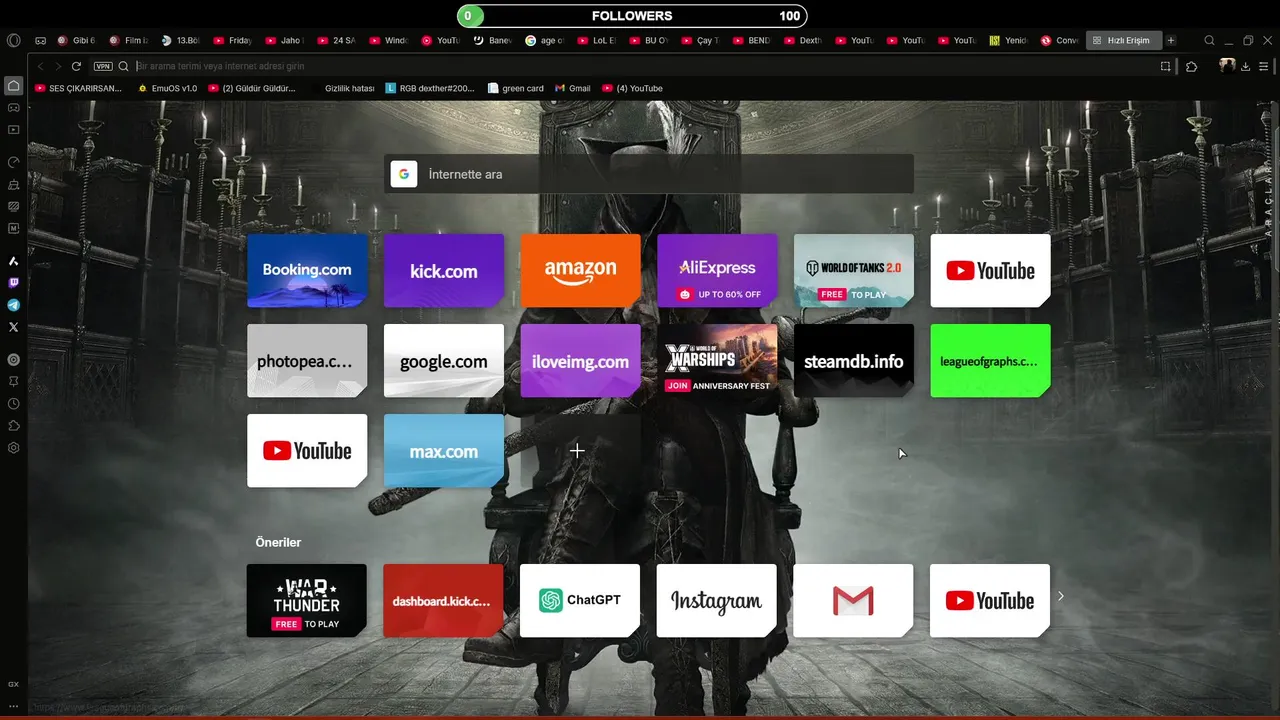Open the max.com speed dial tile
Image resolution: width=1280 pixels, height=720 pixels.
(444, 450)
